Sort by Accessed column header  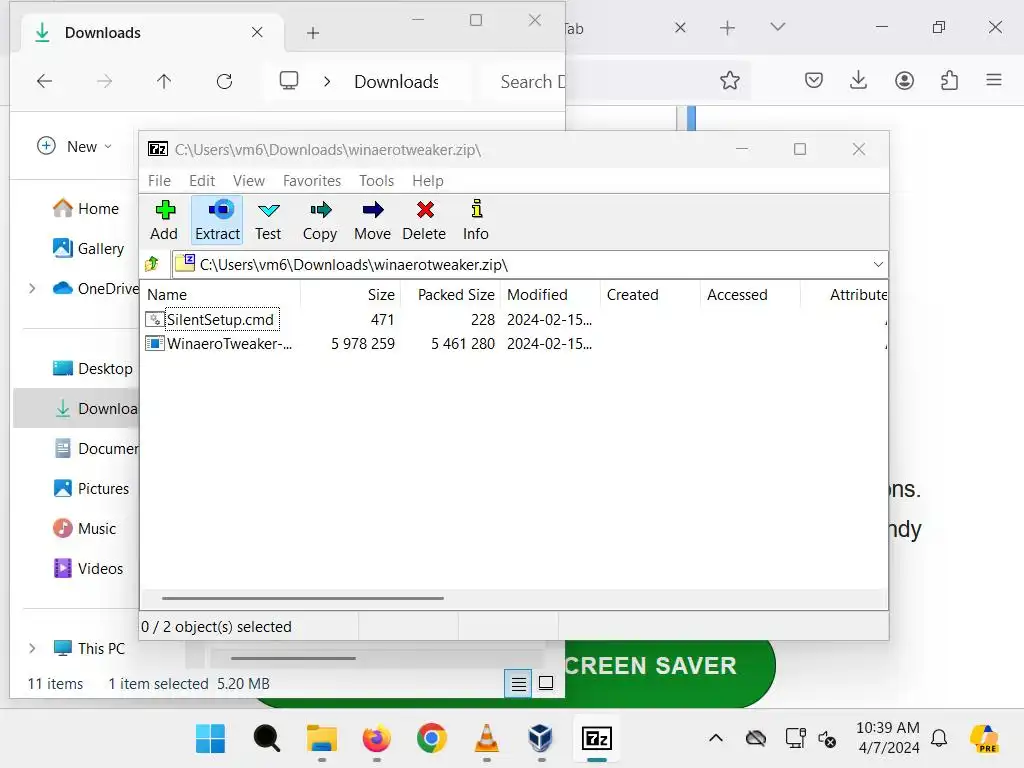point(750,295)
